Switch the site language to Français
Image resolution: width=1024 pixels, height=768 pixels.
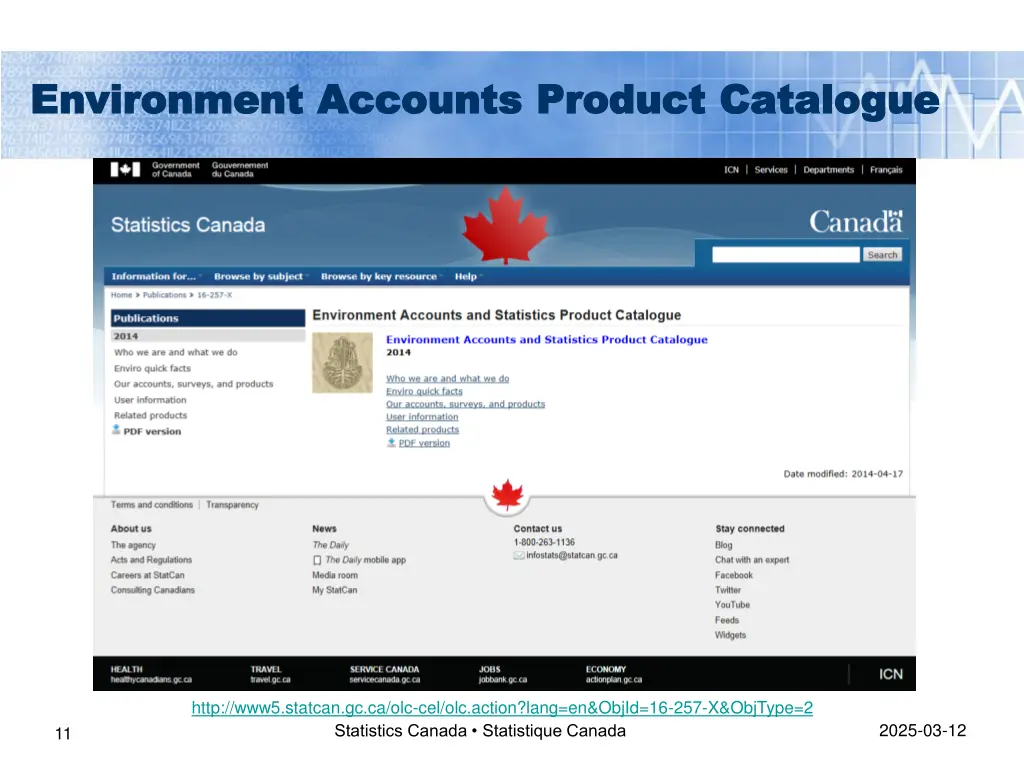pyautogui.click(x=886, y=170)
